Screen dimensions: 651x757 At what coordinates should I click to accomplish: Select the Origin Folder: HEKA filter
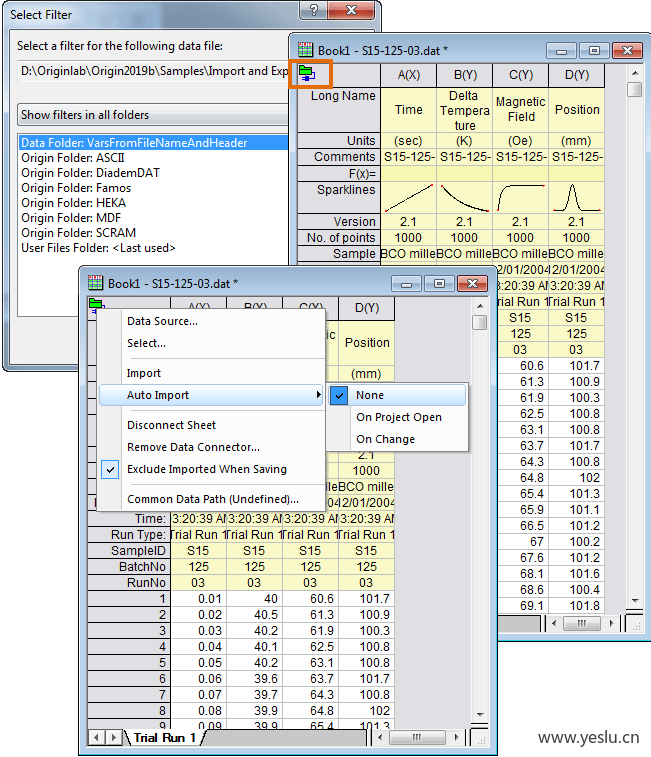point(73,203)
